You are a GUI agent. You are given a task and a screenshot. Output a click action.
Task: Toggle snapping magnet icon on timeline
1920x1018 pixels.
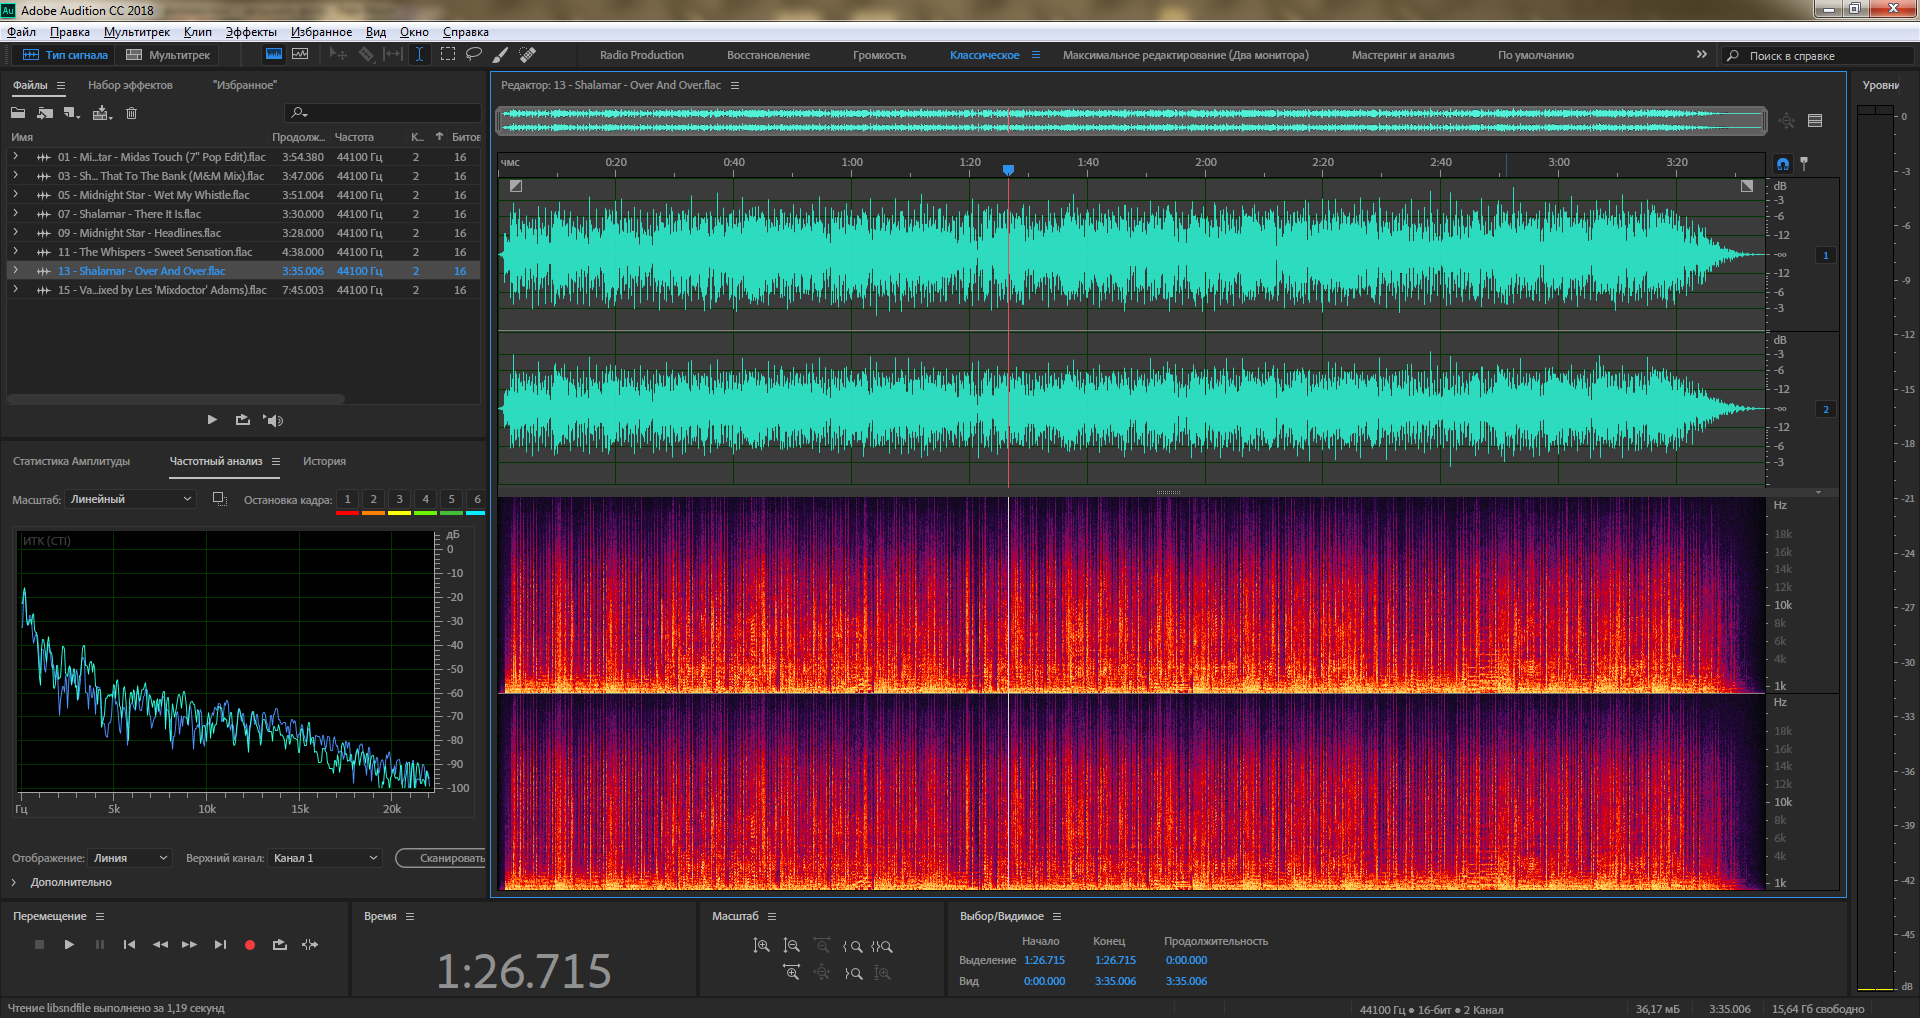(1783, 163)
